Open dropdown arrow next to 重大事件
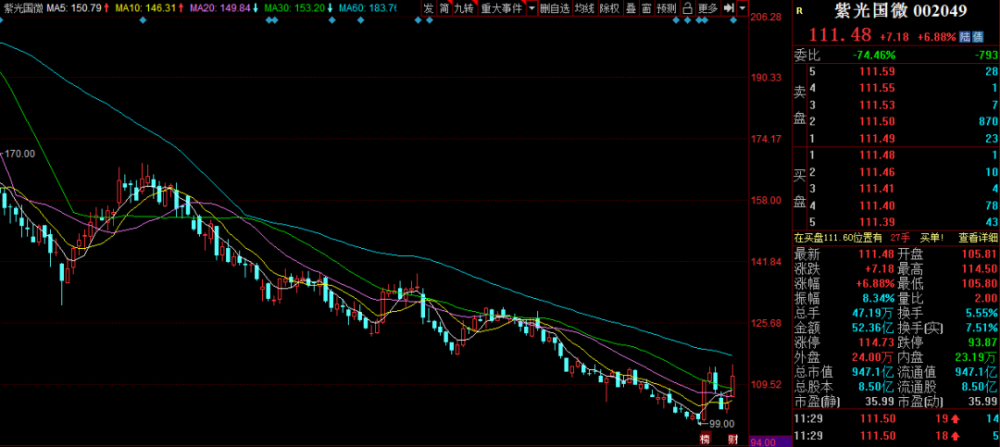The image size is (1000, 447). tap(532, 8)
